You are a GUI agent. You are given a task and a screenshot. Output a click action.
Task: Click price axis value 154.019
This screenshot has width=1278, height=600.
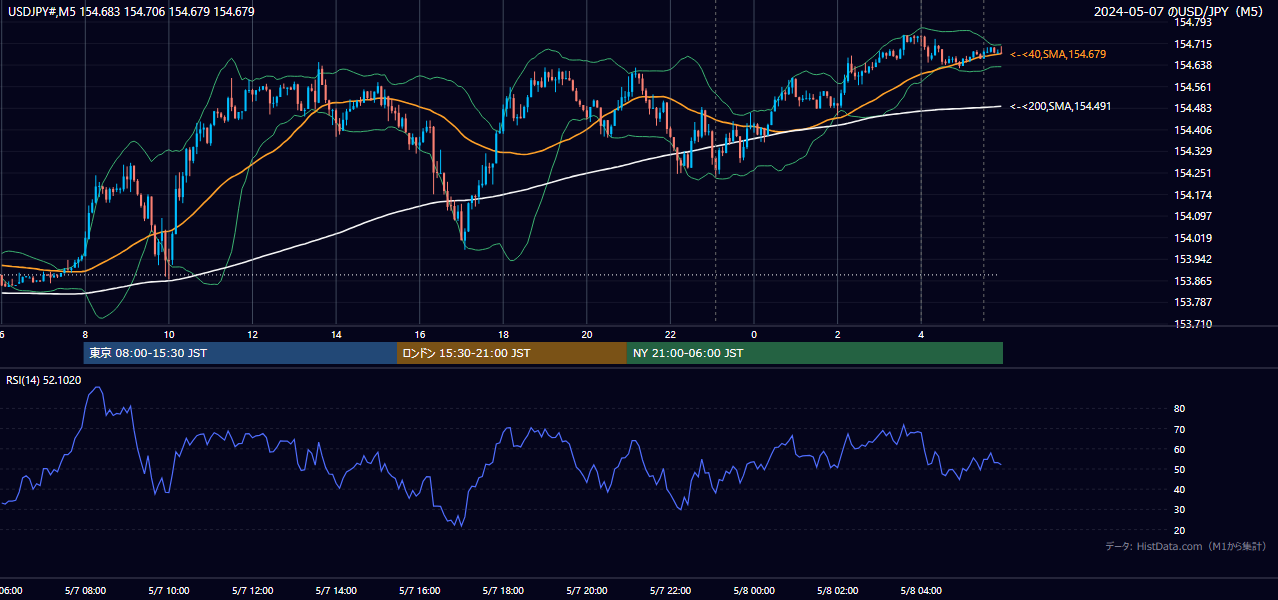point(1193,238)
